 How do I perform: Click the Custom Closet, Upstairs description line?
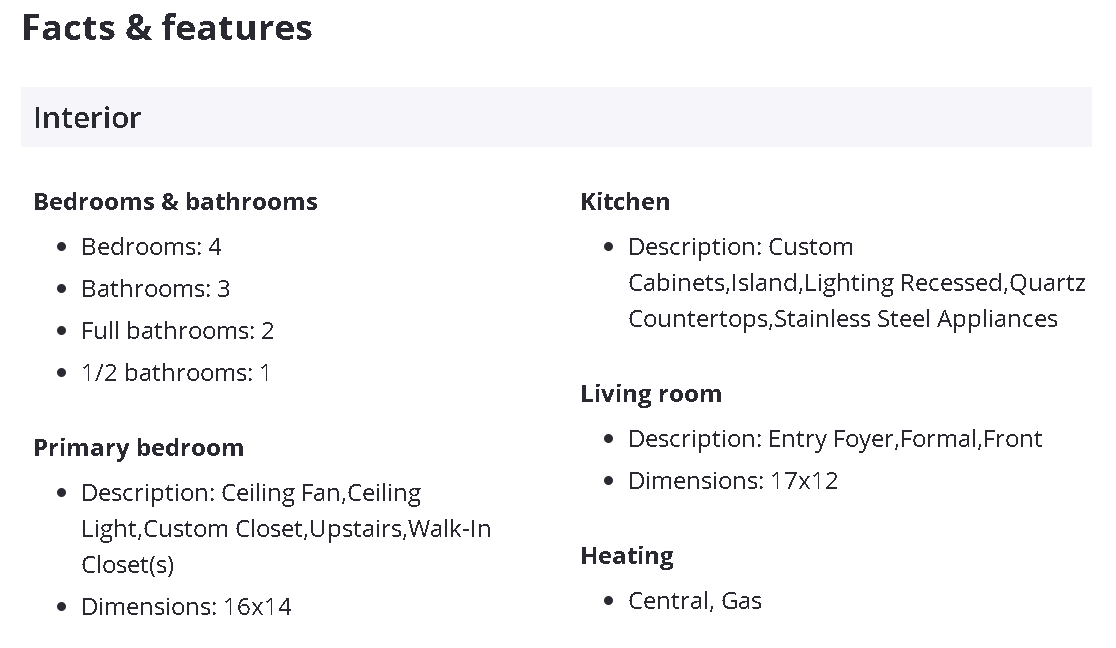click(286, 529)
